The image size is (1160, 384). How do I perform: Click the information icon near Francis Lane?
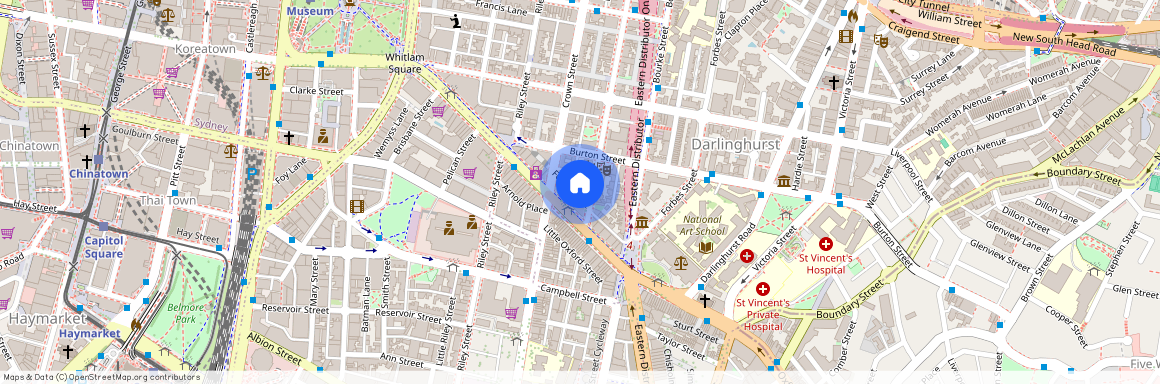click(x=456, y=21)
